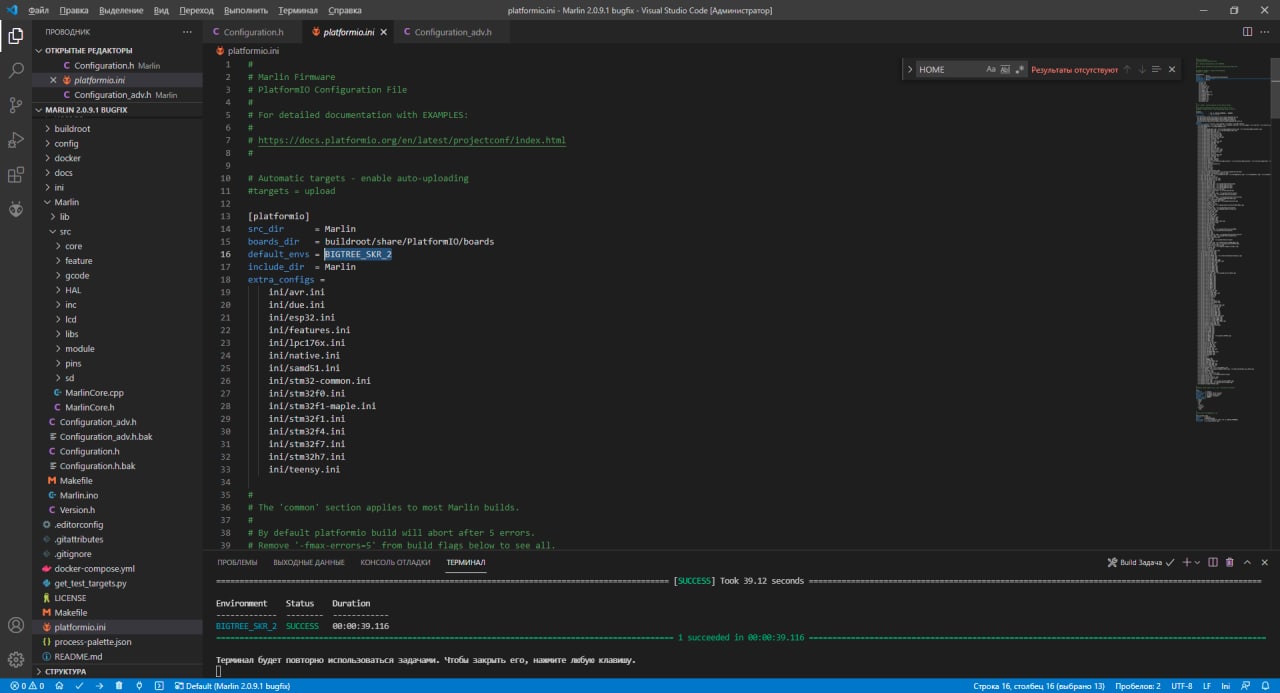Open the new terminal launch profile dropdown
Screen dimensions: 1280x693
point(1198,563)
